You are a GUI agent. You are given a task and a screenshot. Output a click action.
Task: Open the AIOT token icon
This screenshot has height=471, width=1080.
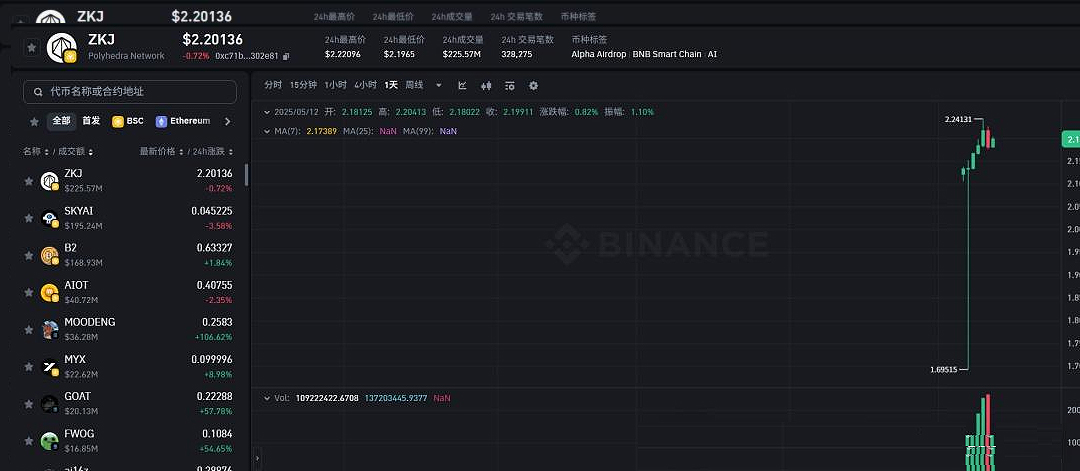50,293
